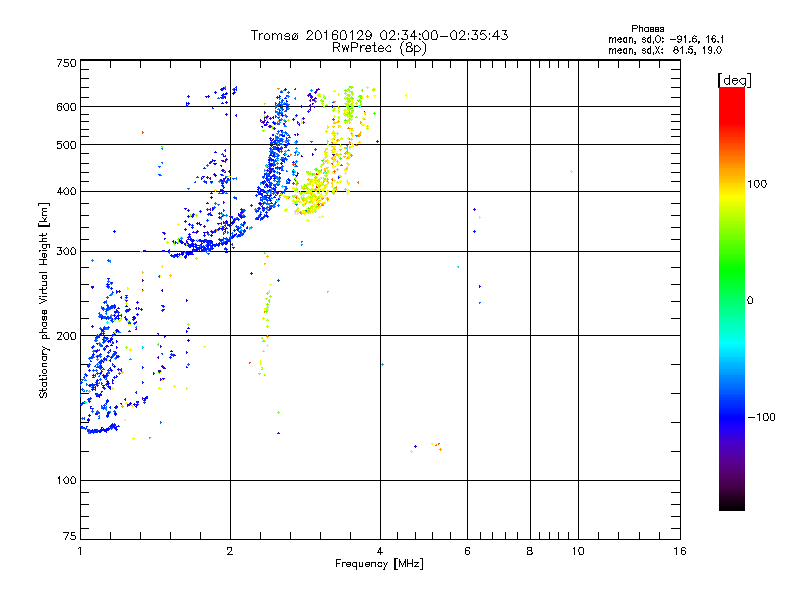Click the 'Phases' header label
This screenshot has width=800, height=600.
tap(647, 29)
